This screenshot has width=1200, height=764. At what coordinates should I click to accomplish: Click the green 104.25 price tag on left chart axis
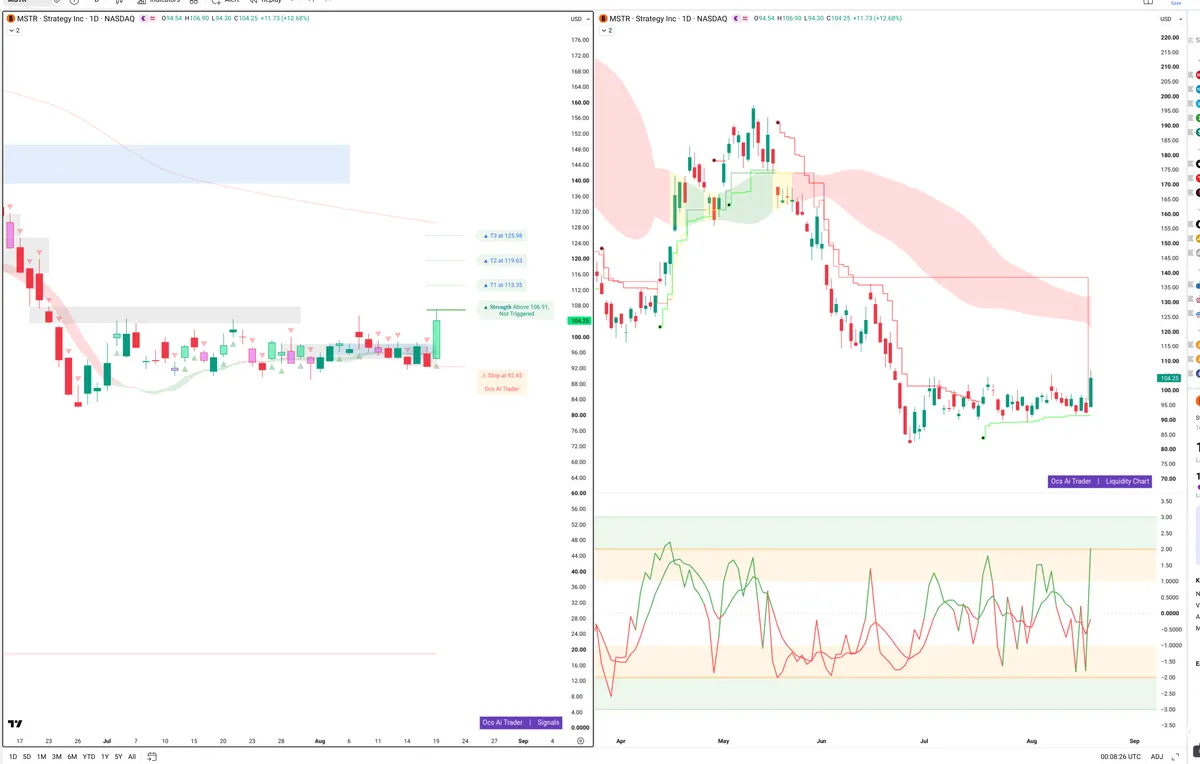[x=578, y=320]
